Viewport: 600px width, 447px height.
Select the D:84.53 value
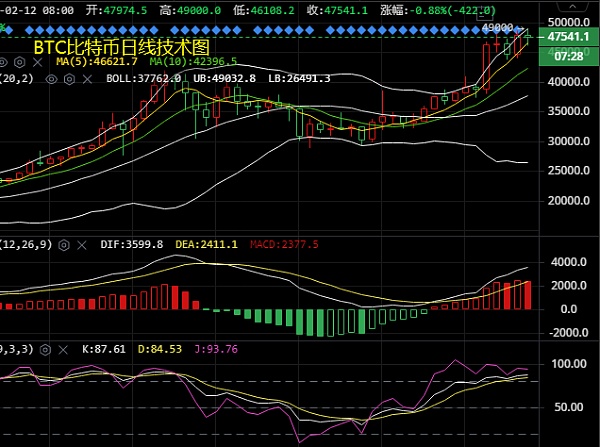coord(160,349)
